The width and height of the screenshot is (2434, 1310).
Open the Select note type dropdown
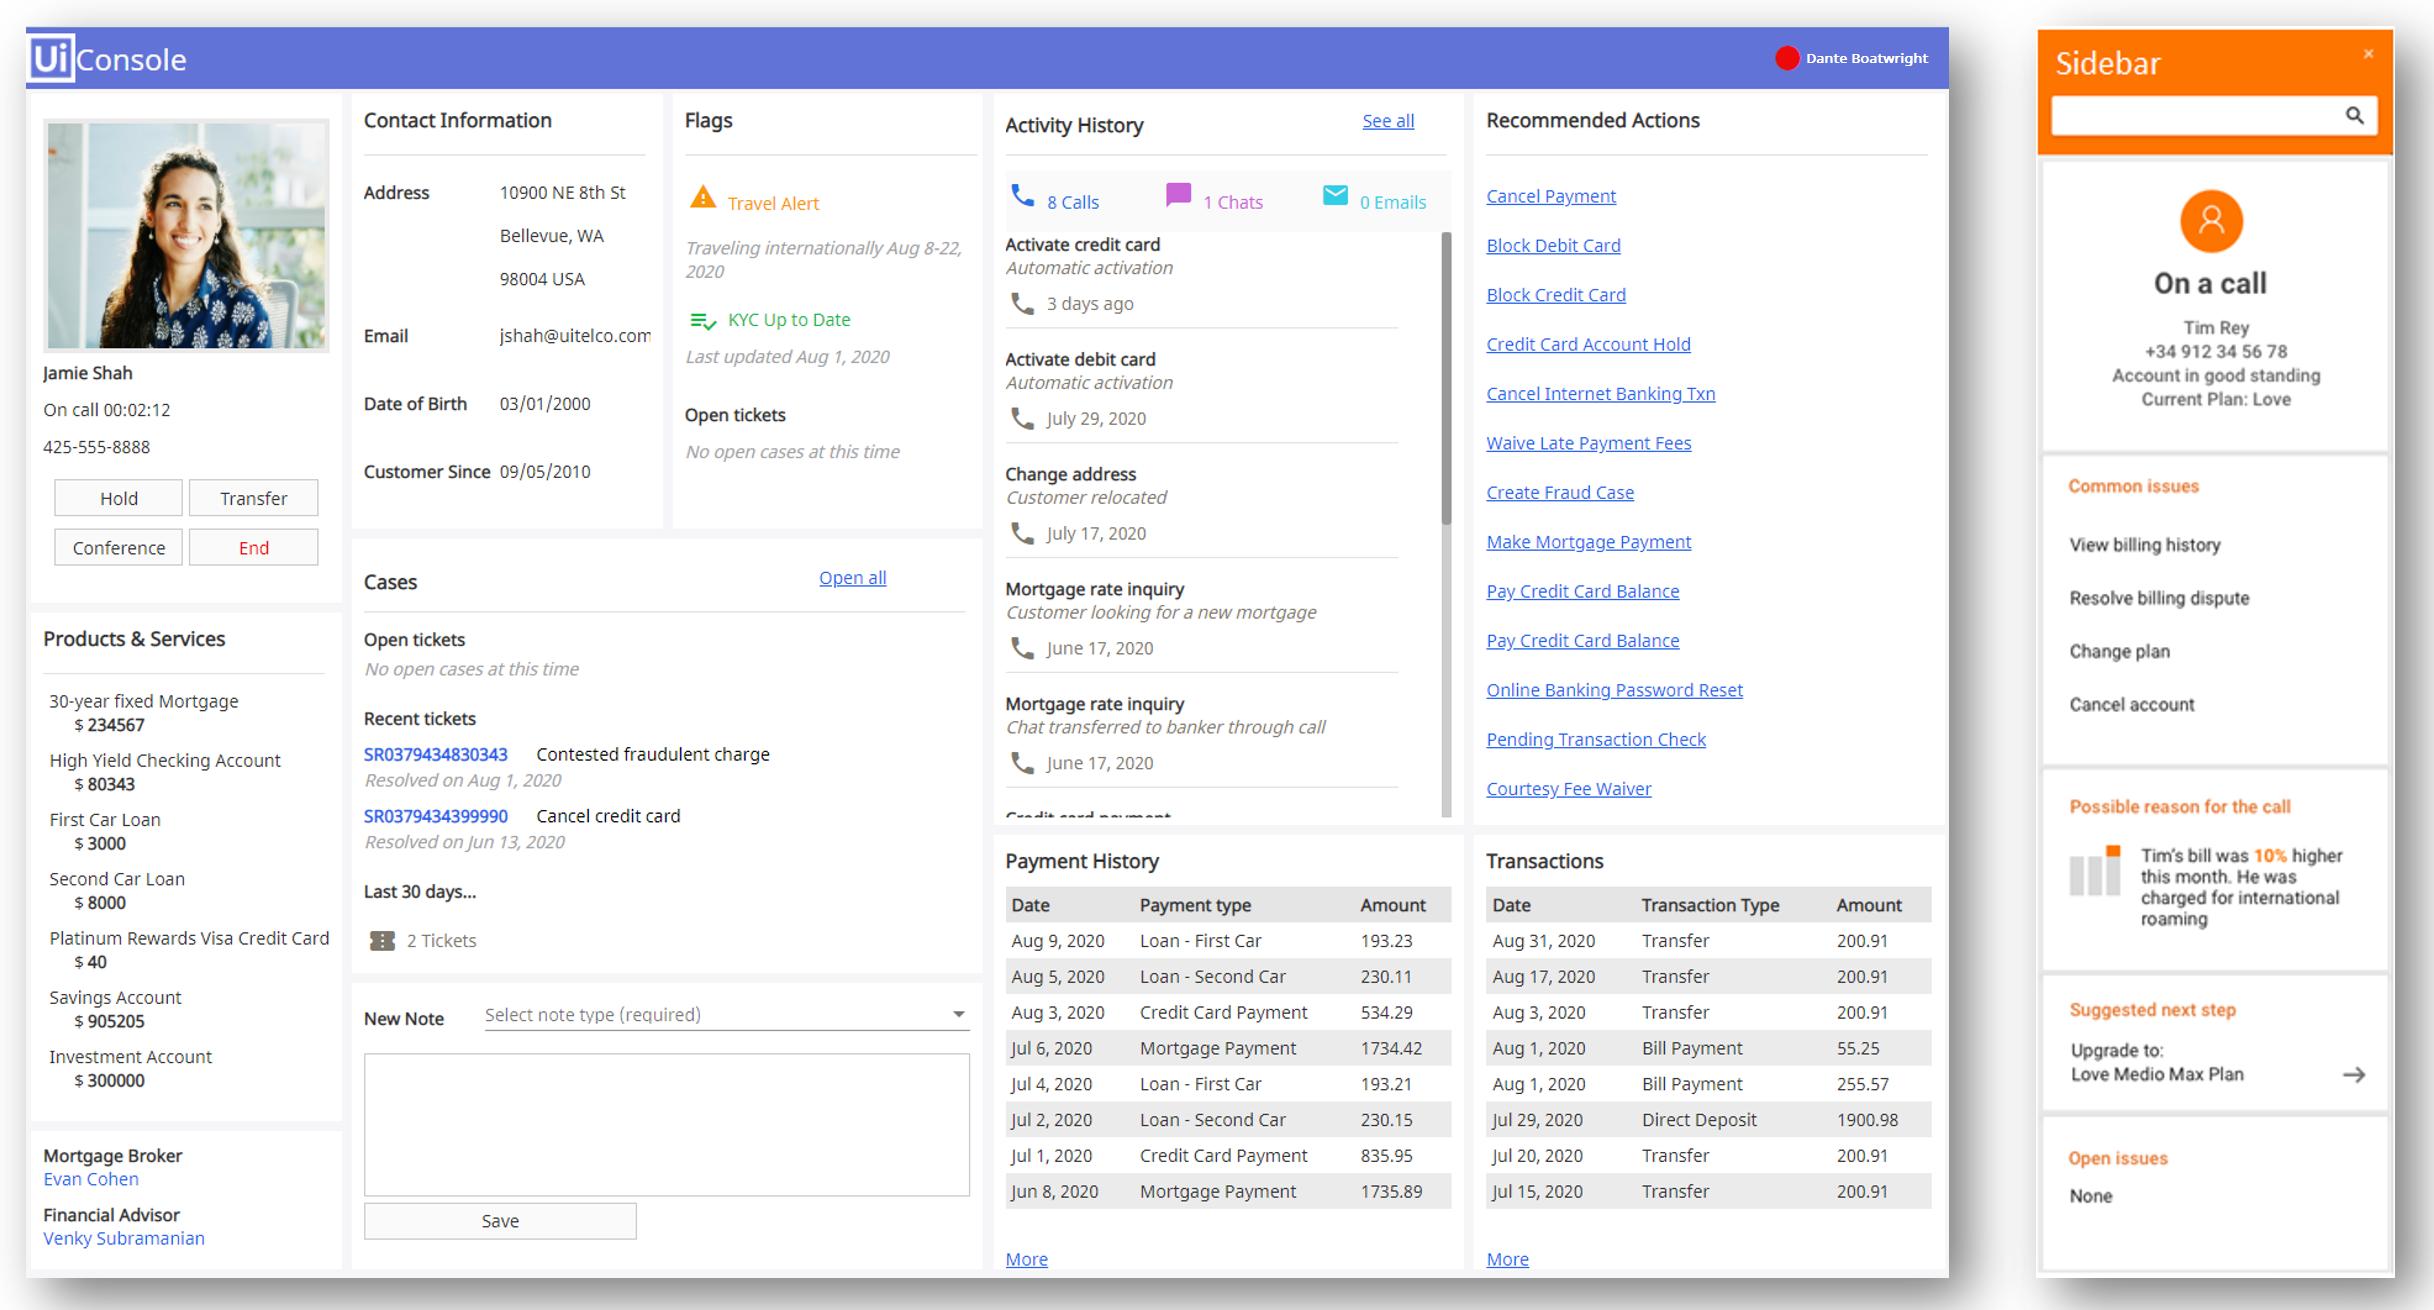click(723, 1014)
